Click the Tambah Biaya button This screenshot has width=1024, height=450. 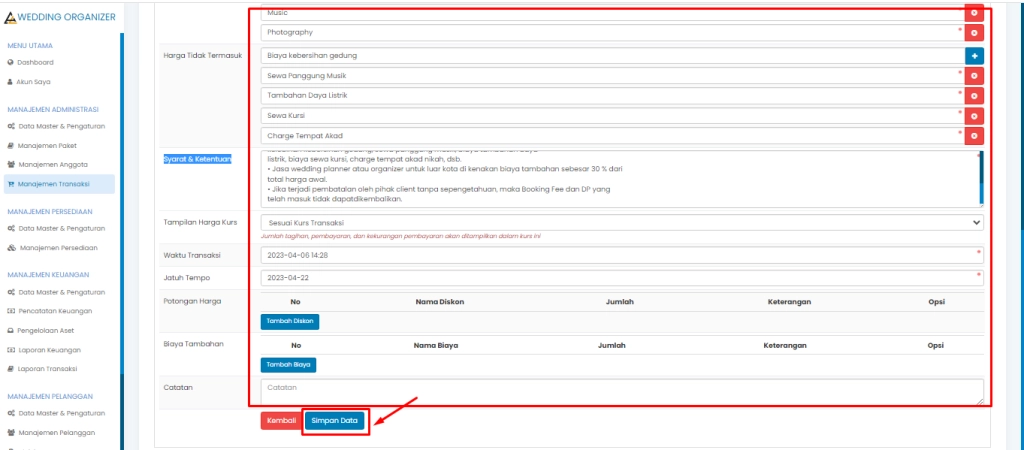[288, 365]
